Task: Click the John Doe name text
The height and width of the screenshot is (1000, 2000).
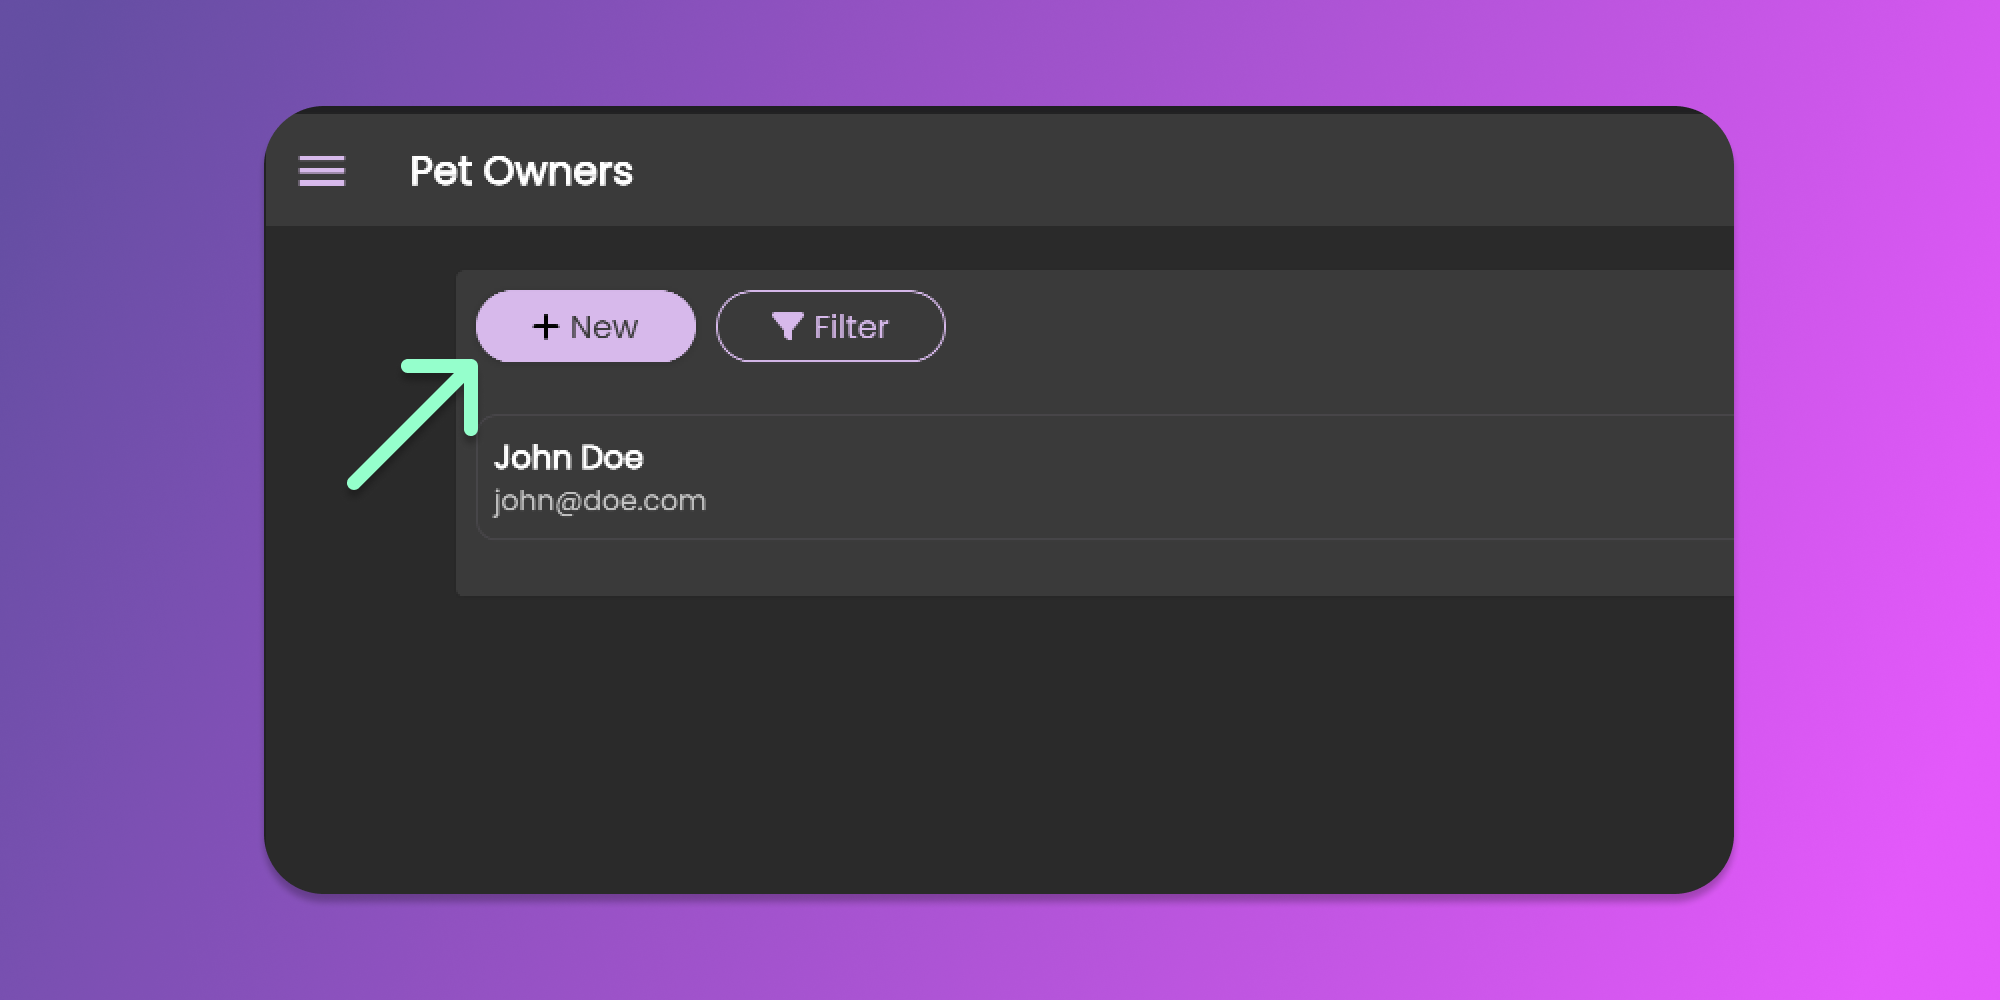Action: pos(569,458)
